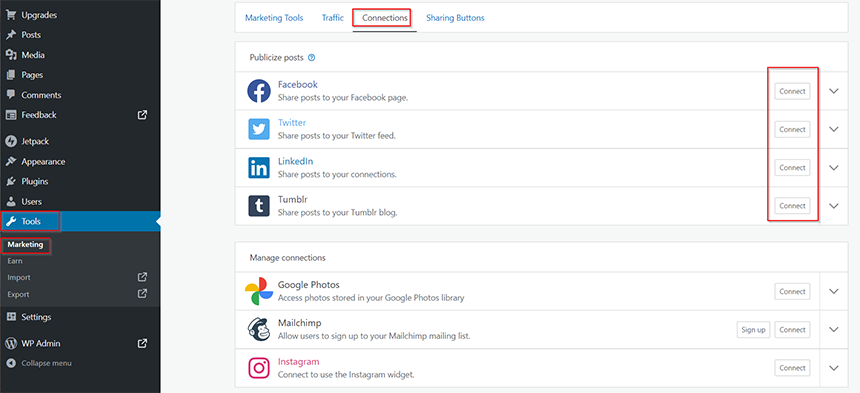860x393 pixels.
Task: Click the Twitter title link
Action: click(292, 123)
